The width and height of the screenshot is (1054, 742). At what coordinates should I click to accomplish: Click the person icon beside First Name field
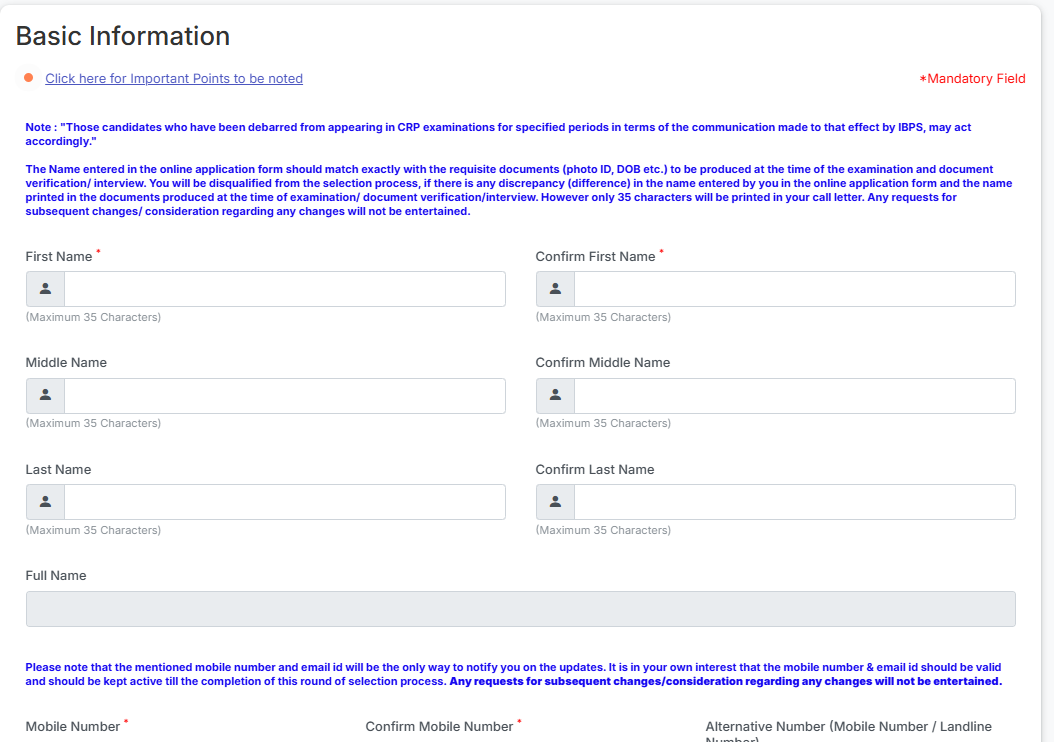(x=45, y=289)
